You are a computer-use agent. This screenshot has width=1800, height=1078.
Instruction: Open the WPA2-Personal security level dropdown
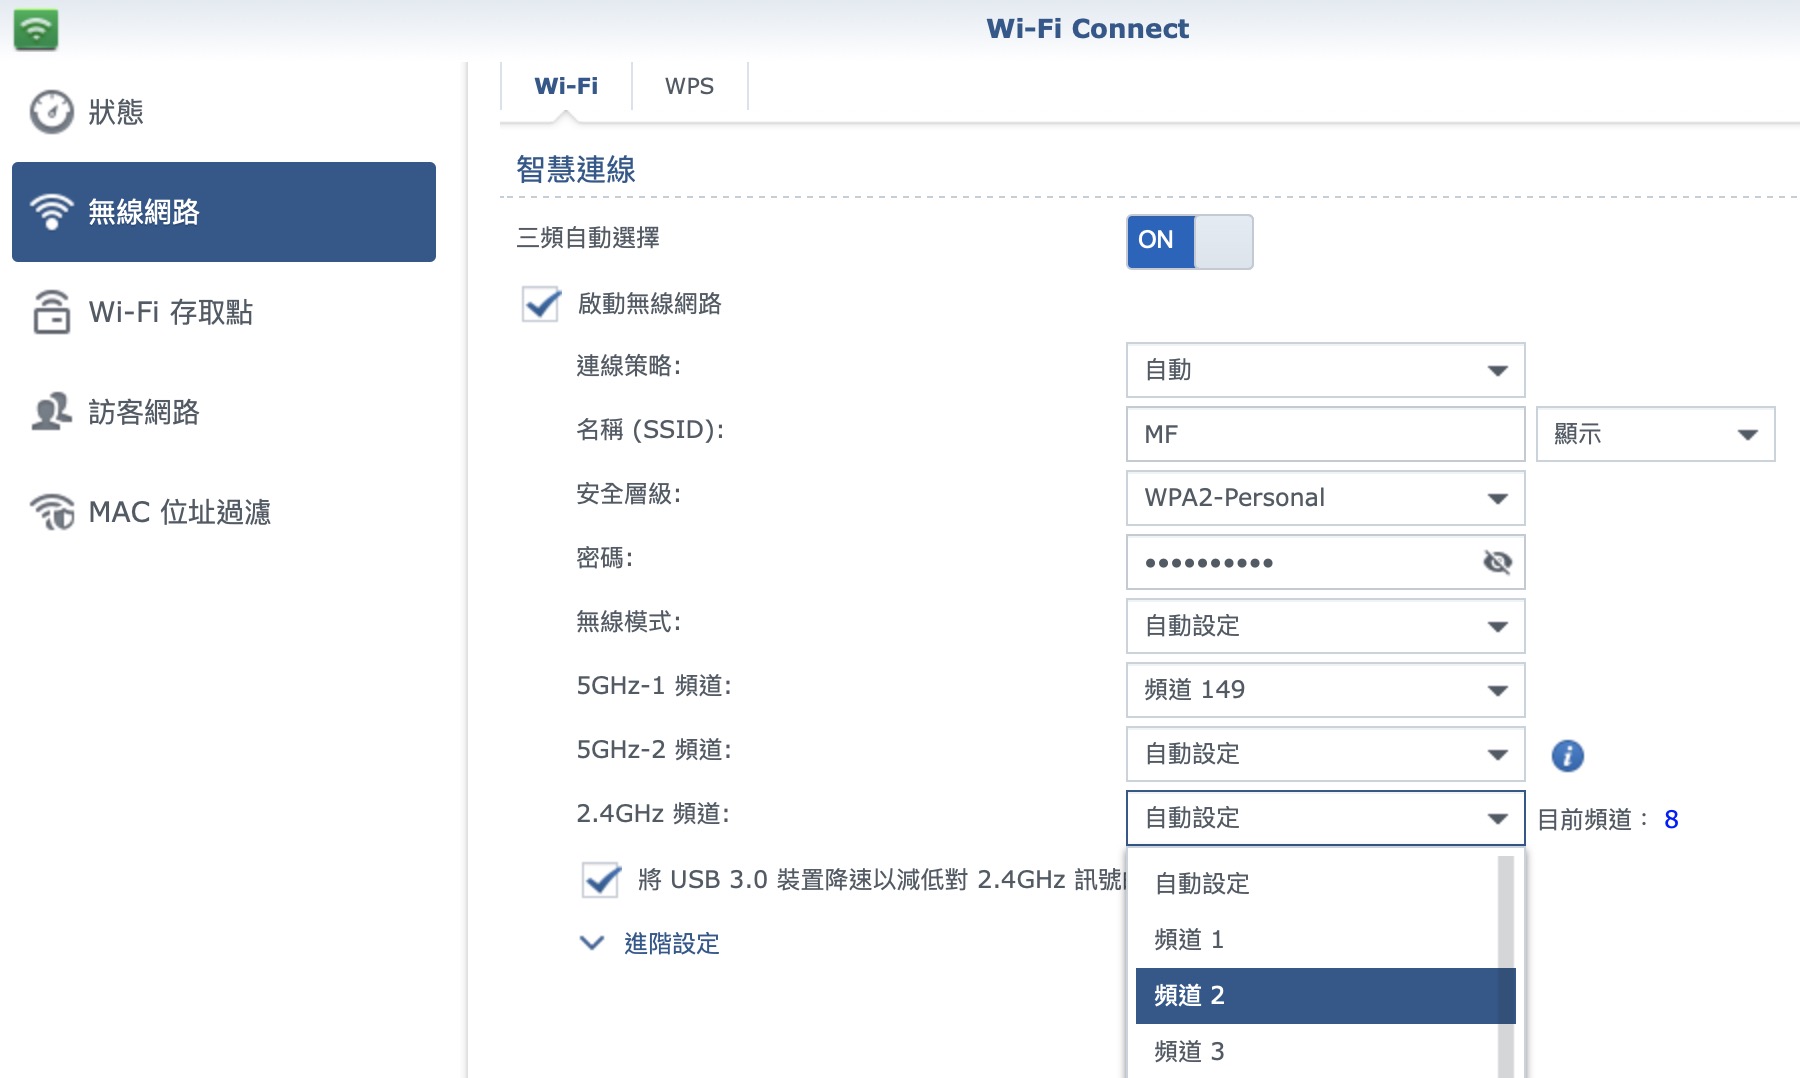point(1324,498)
